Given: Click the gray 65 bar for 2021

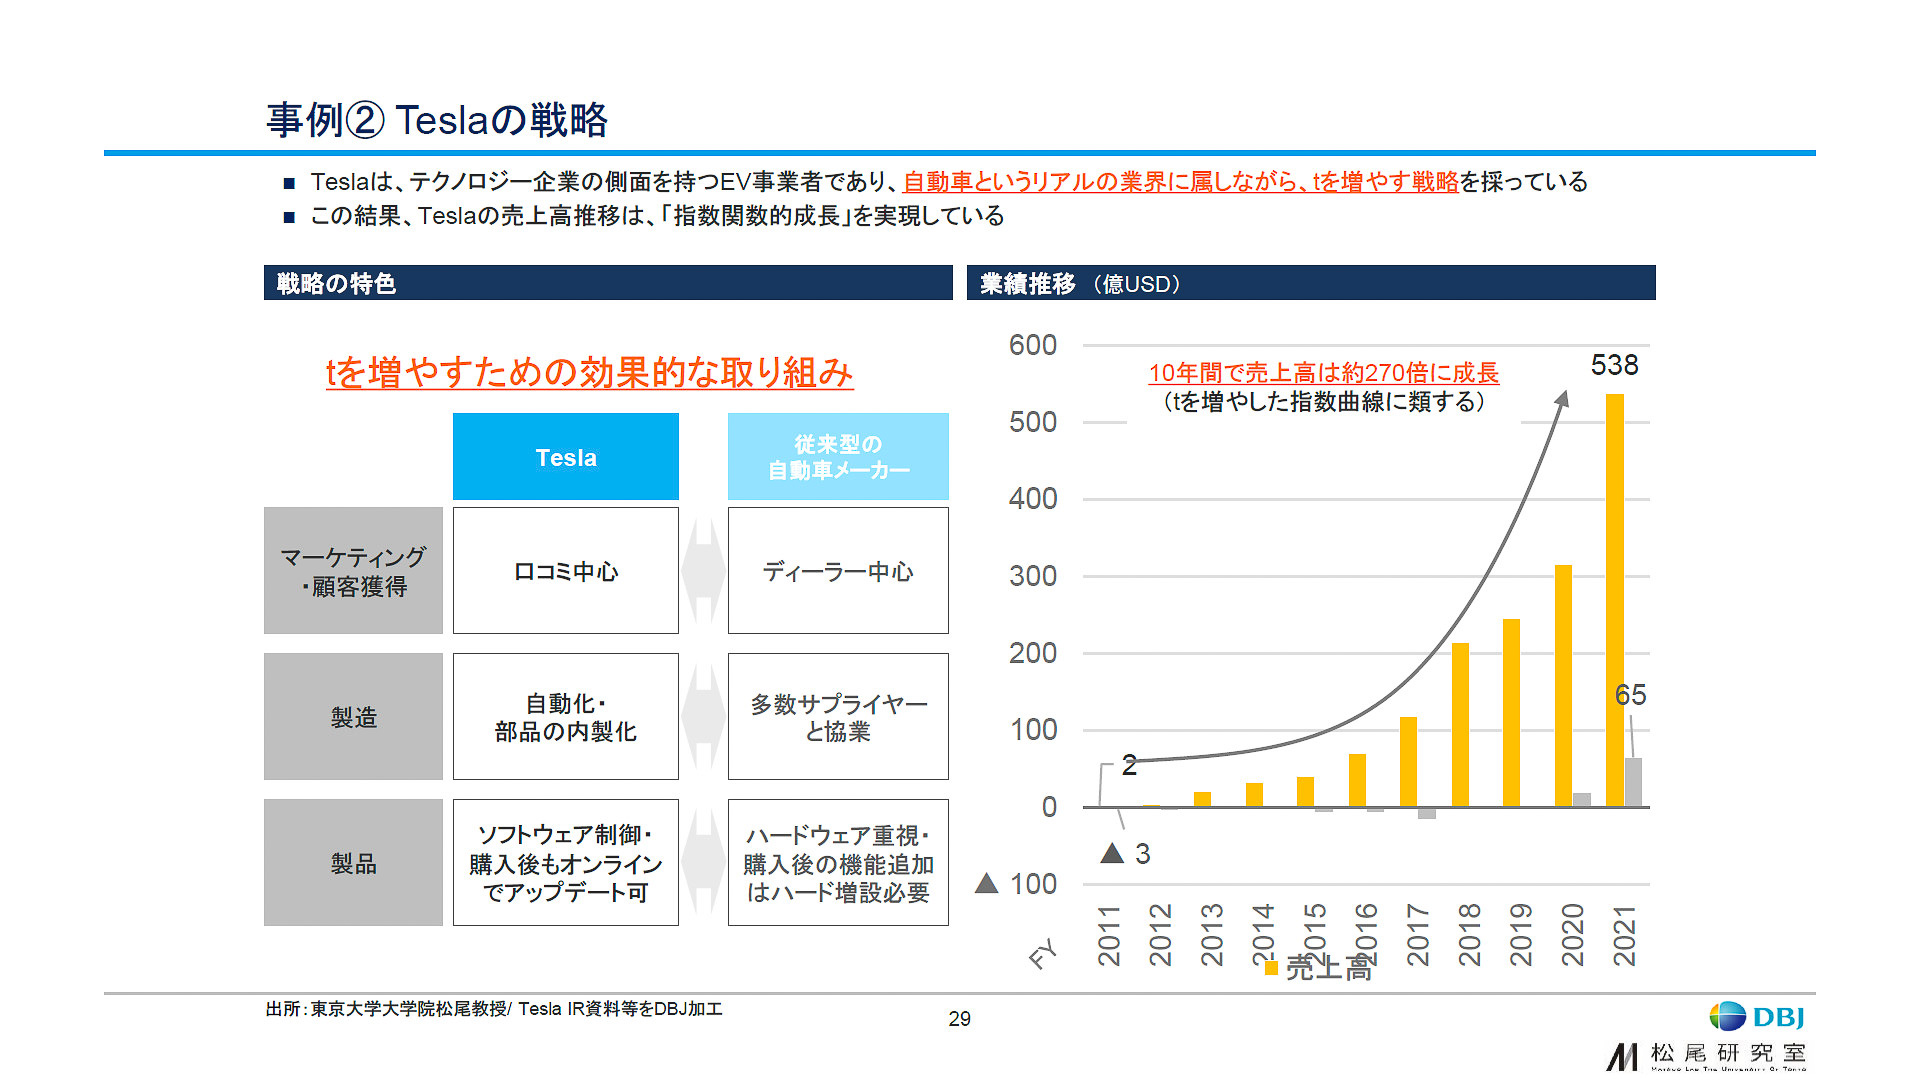Looking at the screenshot, I should (x=1633, y=782).
